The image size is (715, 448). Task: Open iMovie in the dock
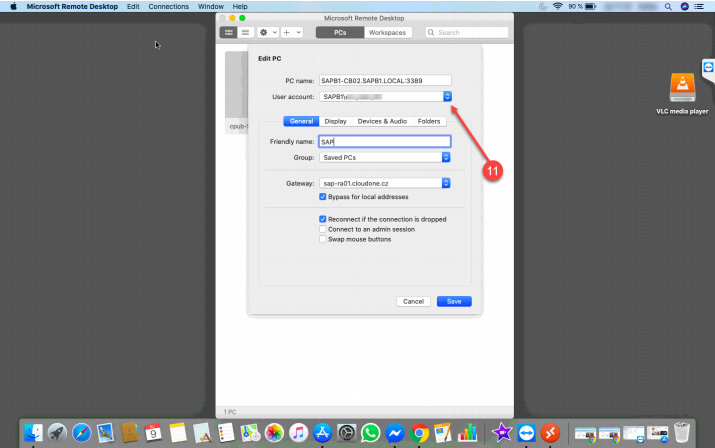click(502, 432)
